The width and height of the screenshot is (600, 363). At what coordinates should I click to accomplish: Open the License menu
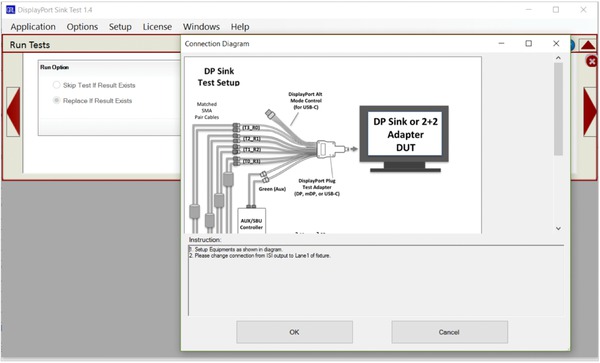[x=157, y=27]
